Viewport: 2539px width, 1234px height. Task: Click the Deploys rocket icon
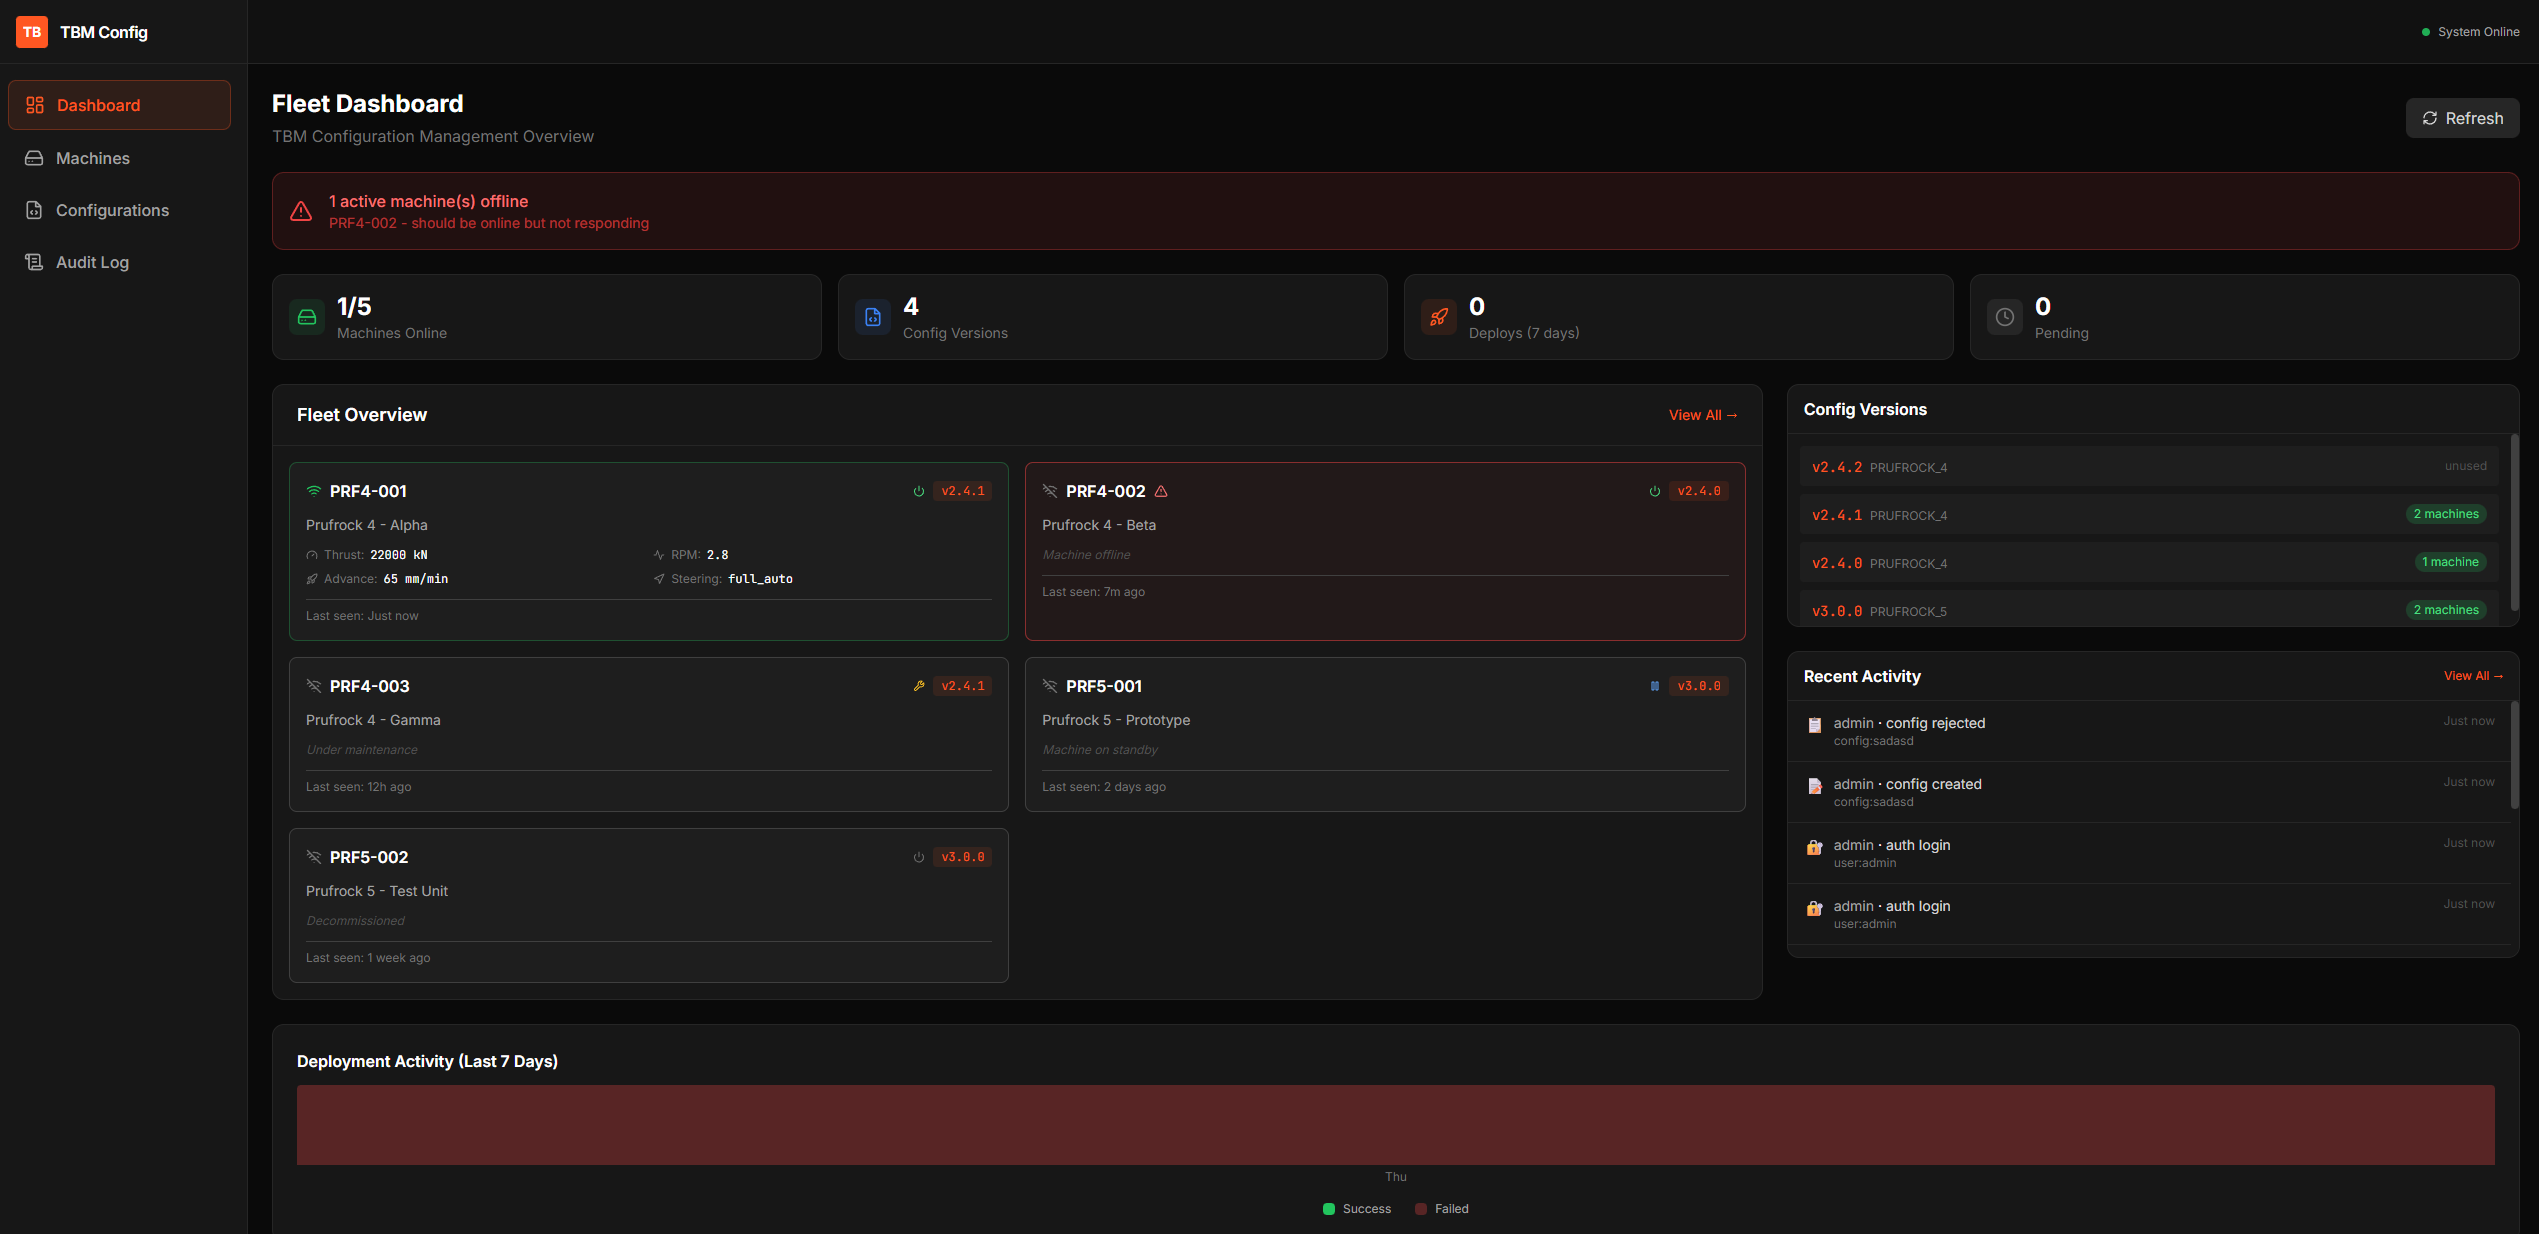[1439, 317]
